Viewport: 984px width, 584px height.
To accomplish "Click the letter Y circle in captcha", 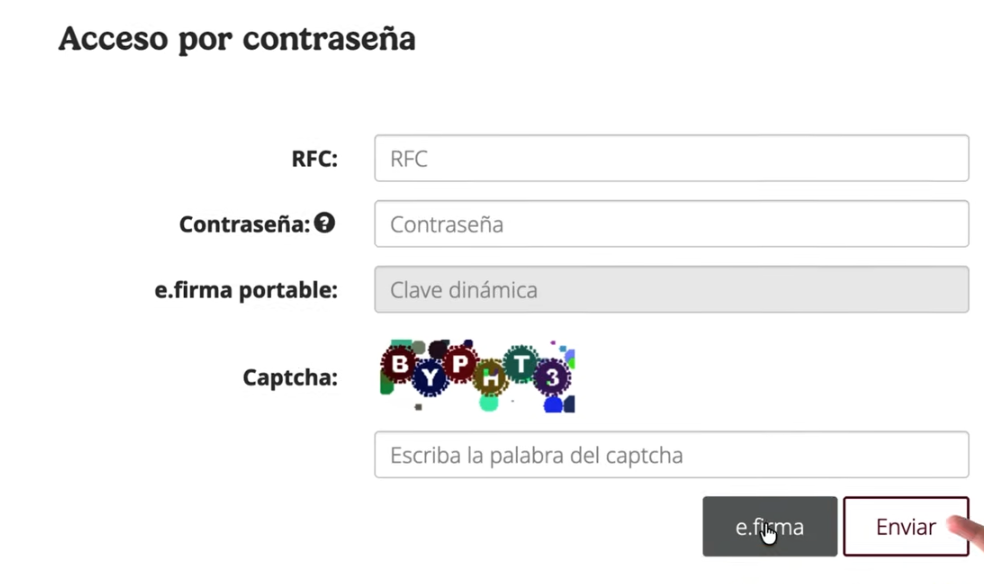I will [x=428, y=379].
